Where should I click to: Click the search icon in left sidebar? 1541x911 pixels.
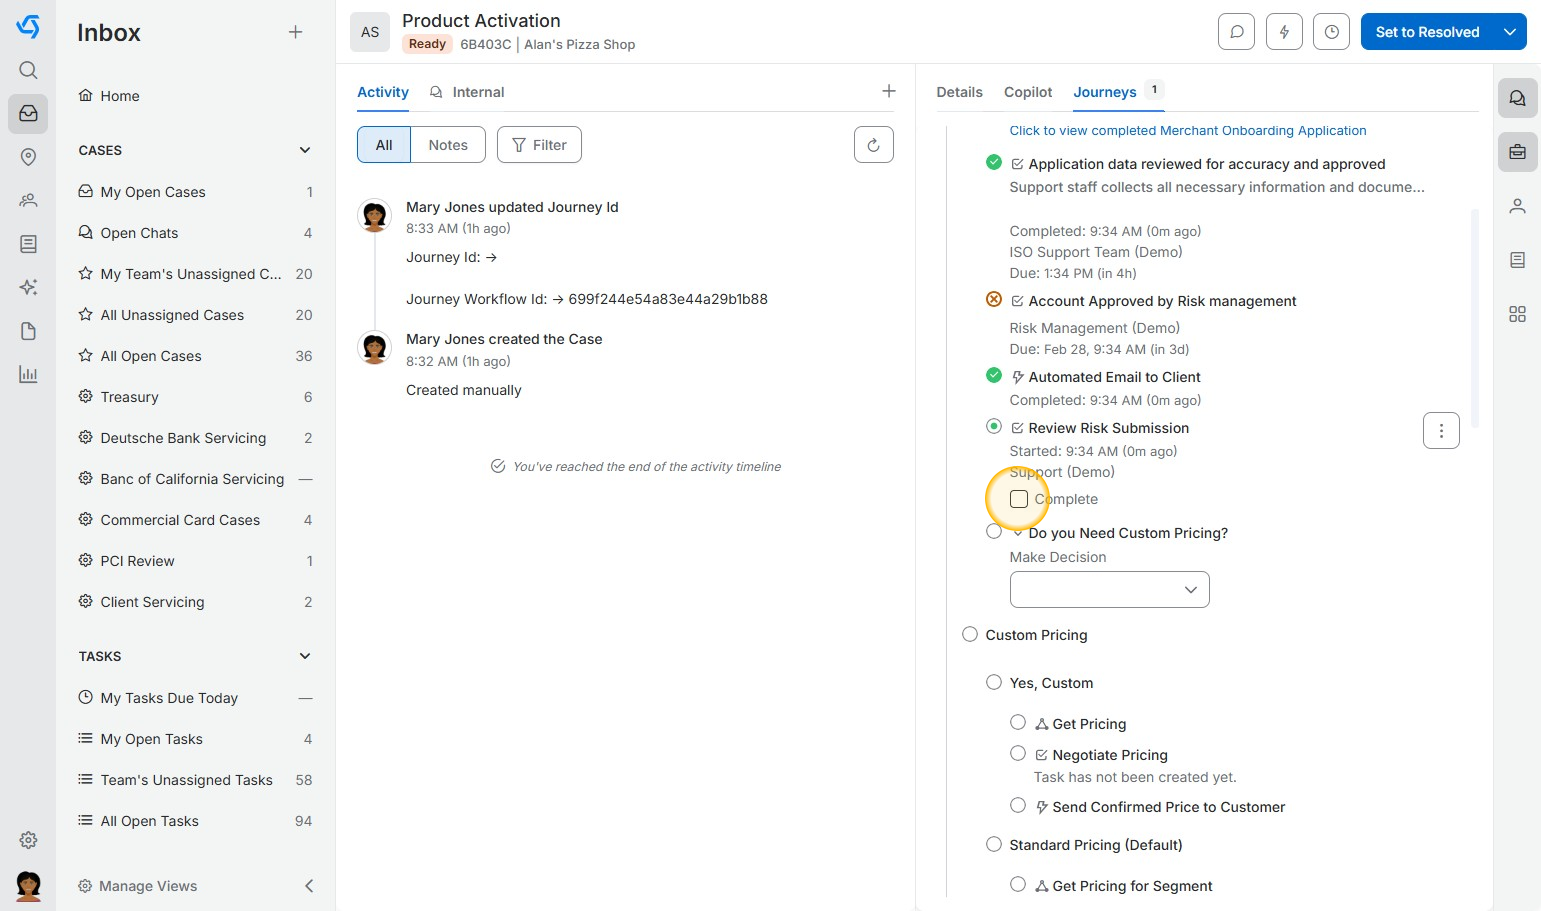(28, 70)
